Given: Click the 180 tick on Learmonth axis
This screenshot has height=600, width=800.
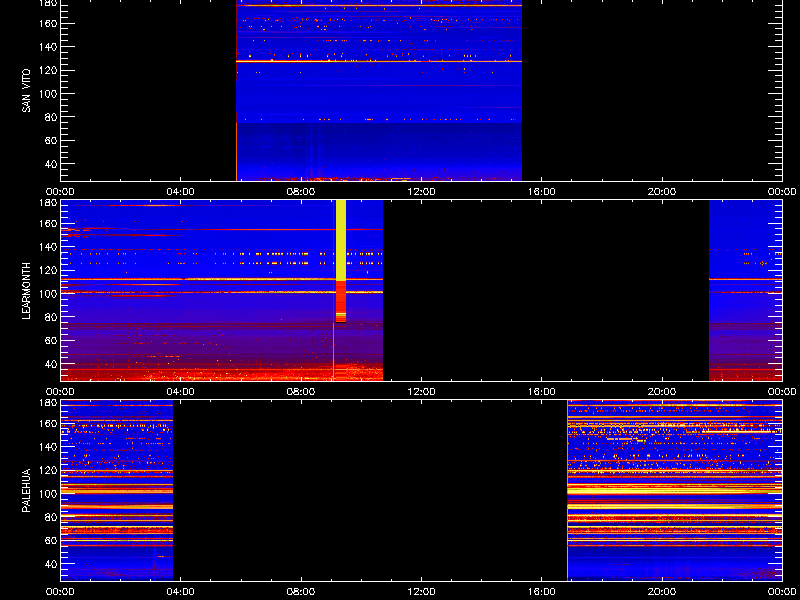Looking at the screenshot, I should pyautogui.click(x=48, y=203).
